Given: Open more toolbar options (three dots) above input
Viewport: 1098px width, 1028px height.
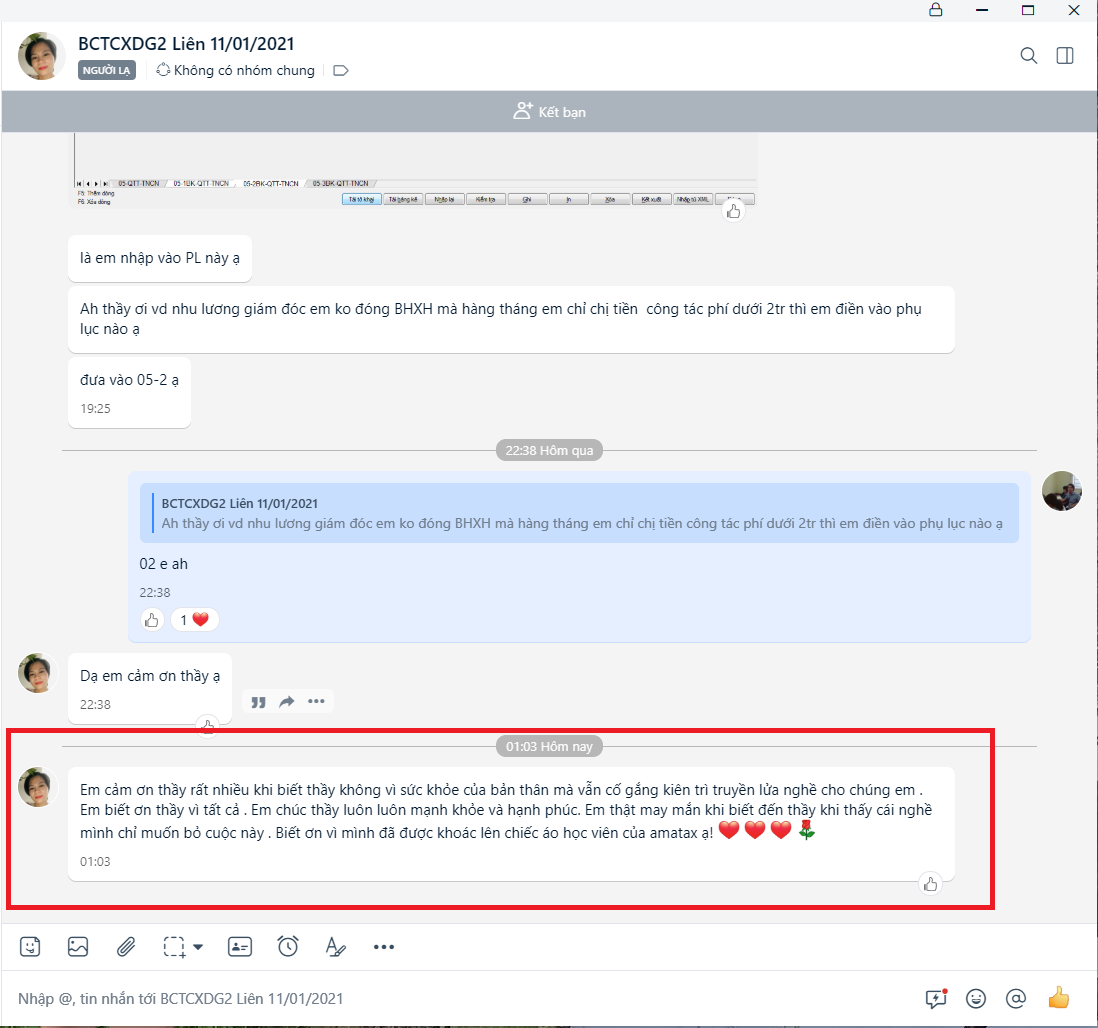Looking at the screenshot, I should coord(384,946).
